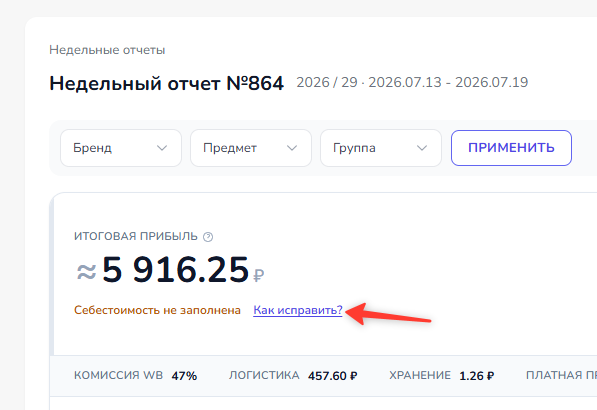
Task: Apply filters with the ПРИМЕНИТЬ button
Action: (x=511, y=148)
